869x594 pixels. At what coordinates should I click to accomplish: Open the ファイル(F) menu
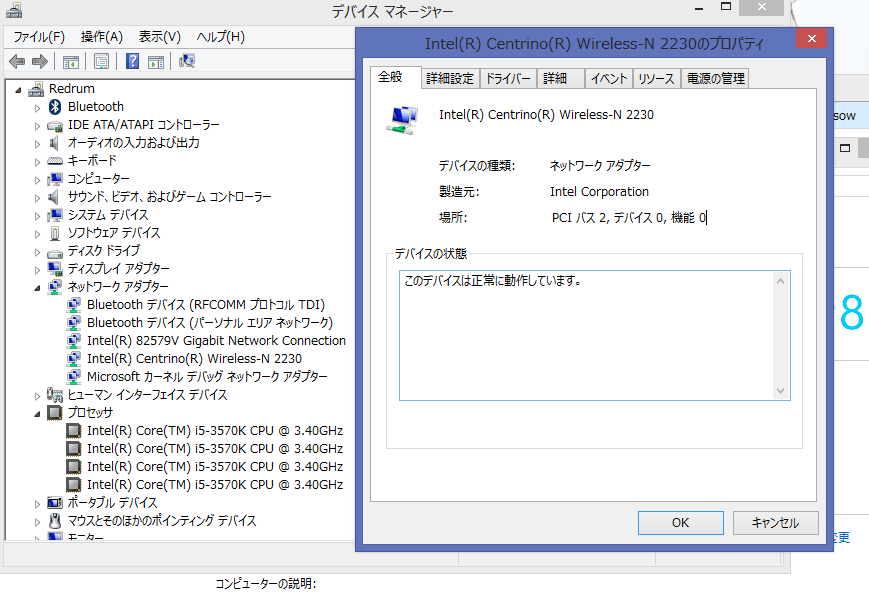pyautogui.click(x=39, y=37)
